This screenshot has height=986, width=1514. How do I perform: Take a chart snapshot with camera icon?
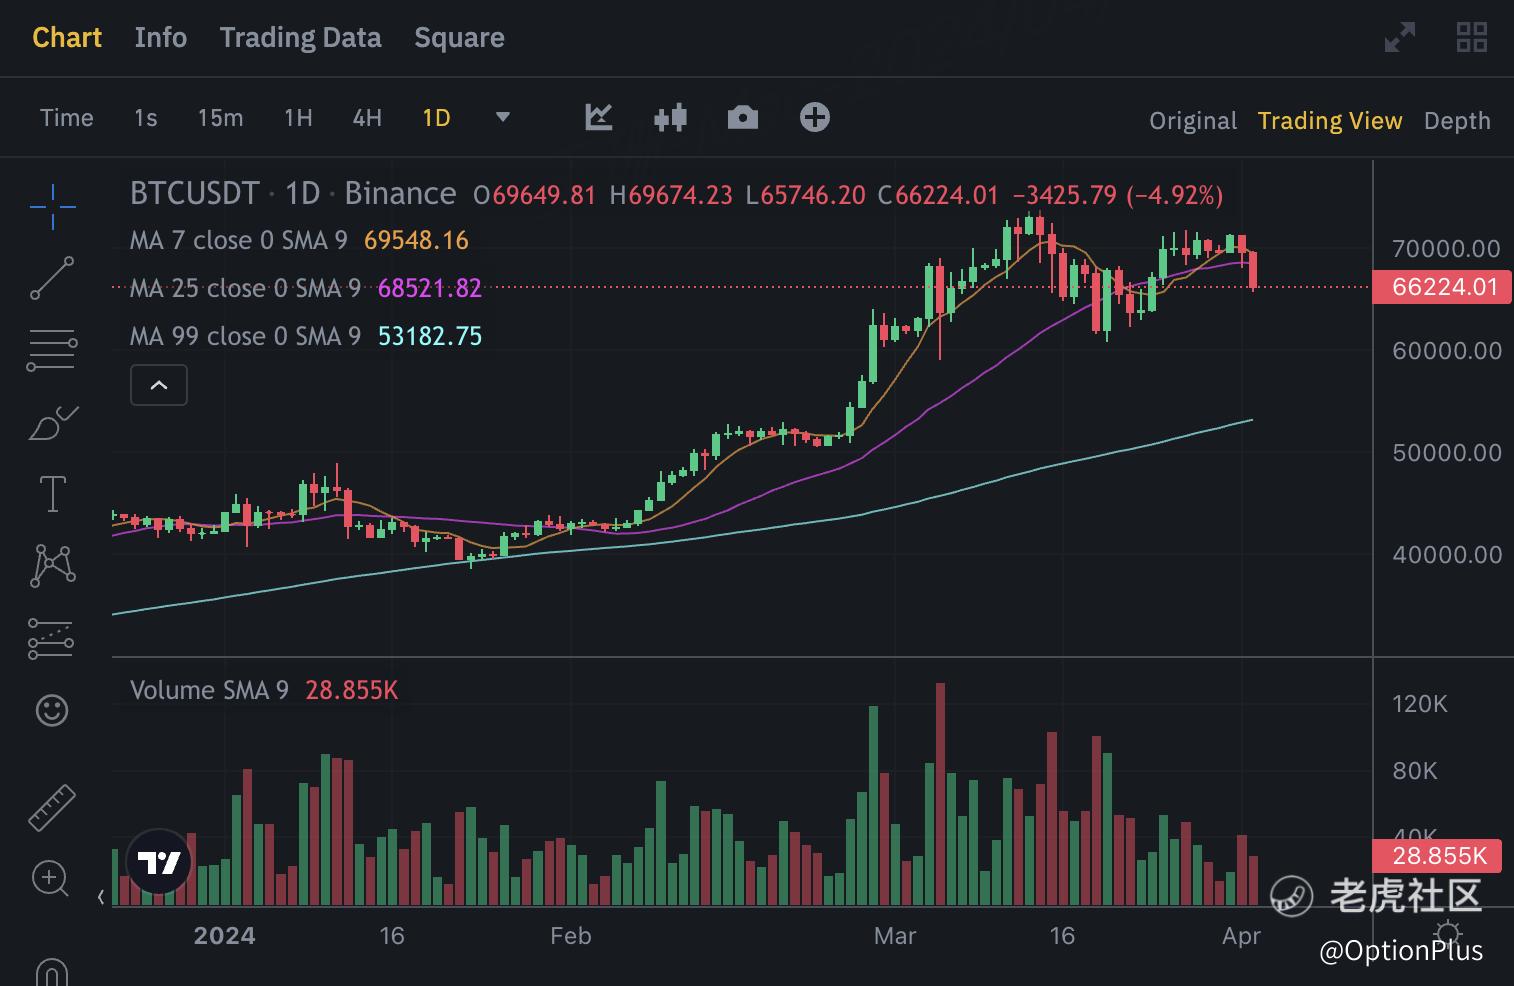pyautogui.click(x=742, y=118)
